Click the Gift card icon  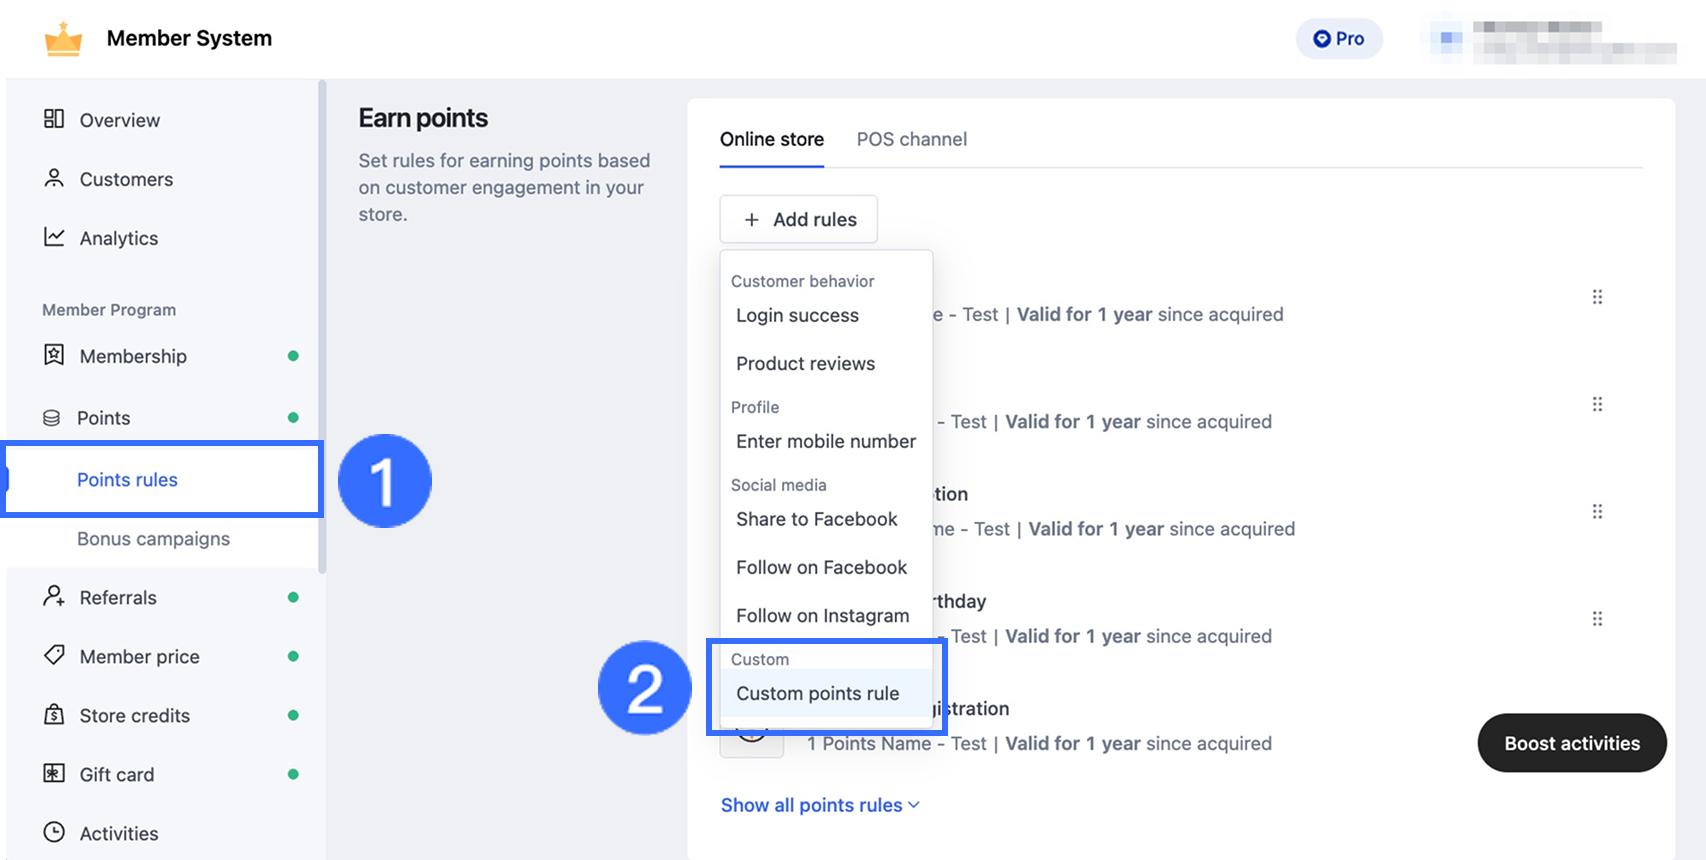[54, 773]
